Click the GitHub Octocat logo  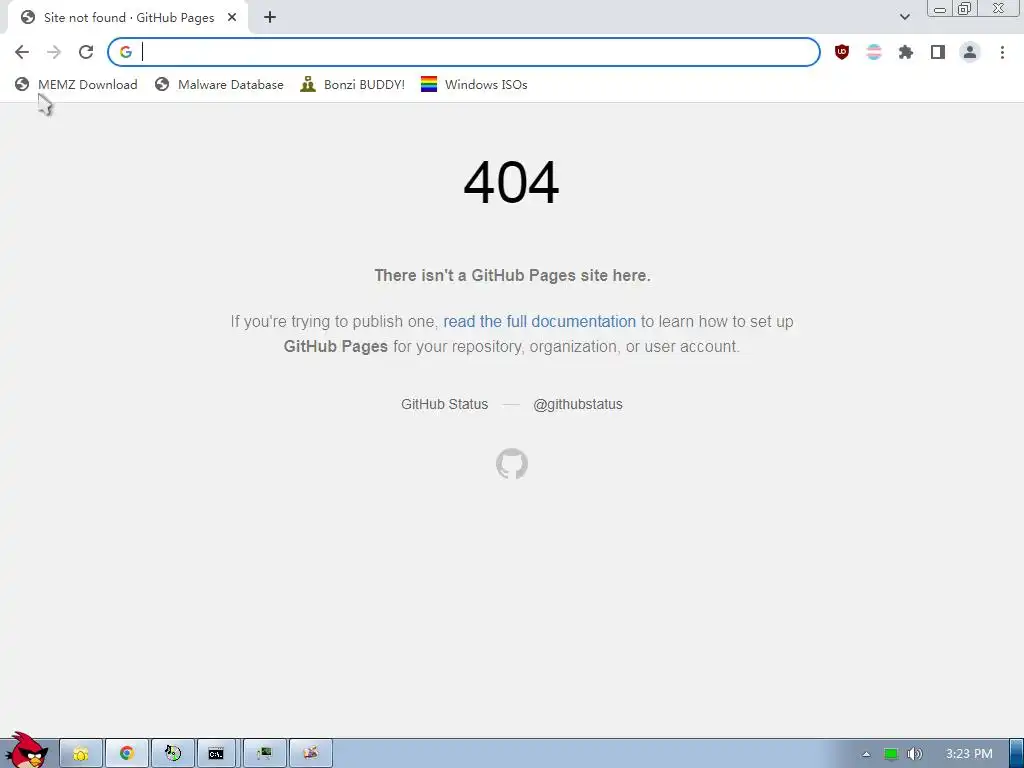coord(512,464)
